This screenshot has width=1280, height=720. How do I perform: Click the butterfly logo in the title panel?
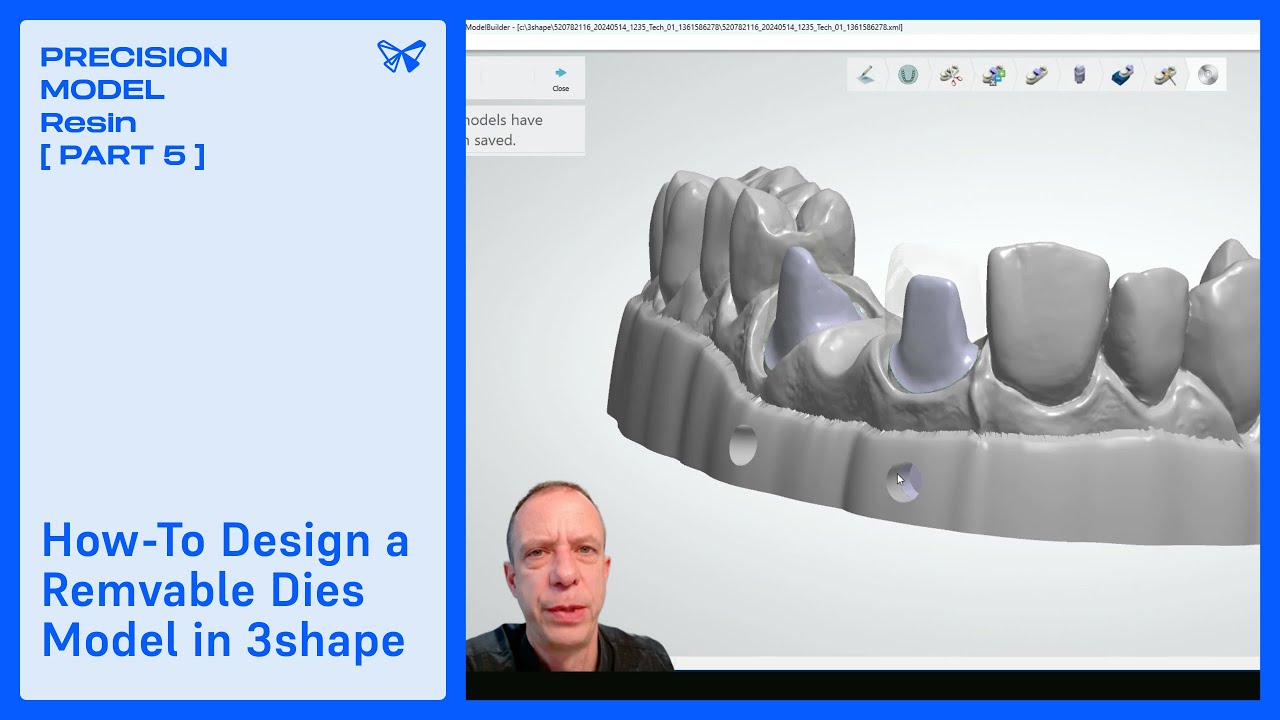click(401, 56)
